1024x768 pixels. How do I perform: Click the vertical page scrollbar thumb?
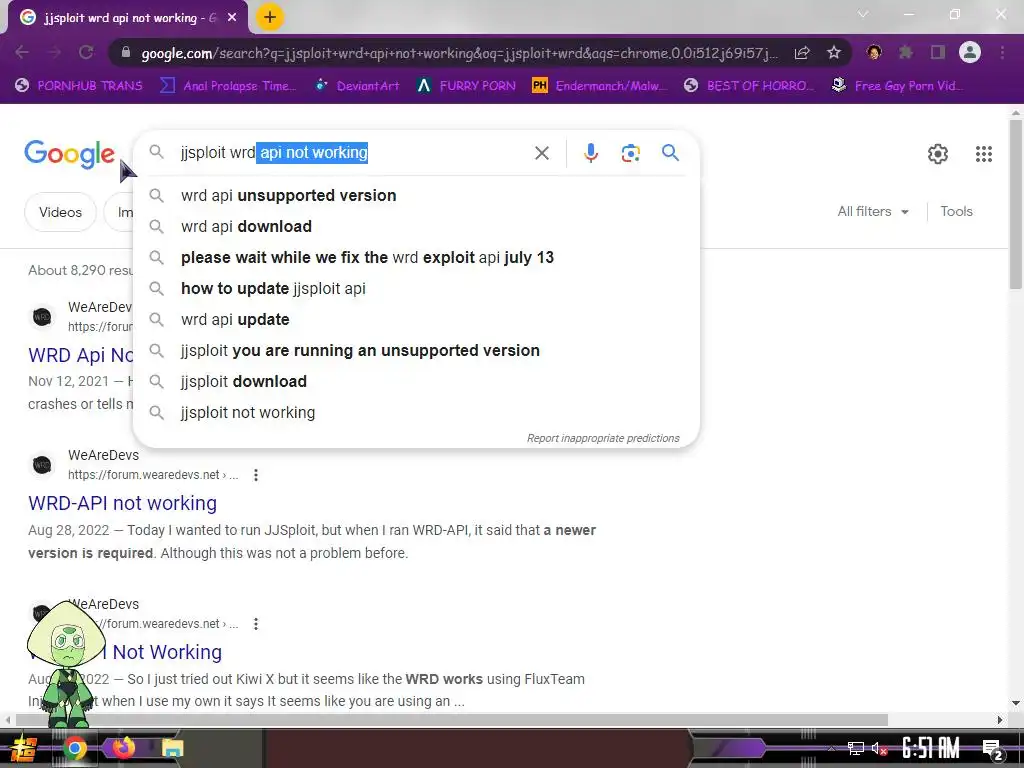coord(1016,204)
